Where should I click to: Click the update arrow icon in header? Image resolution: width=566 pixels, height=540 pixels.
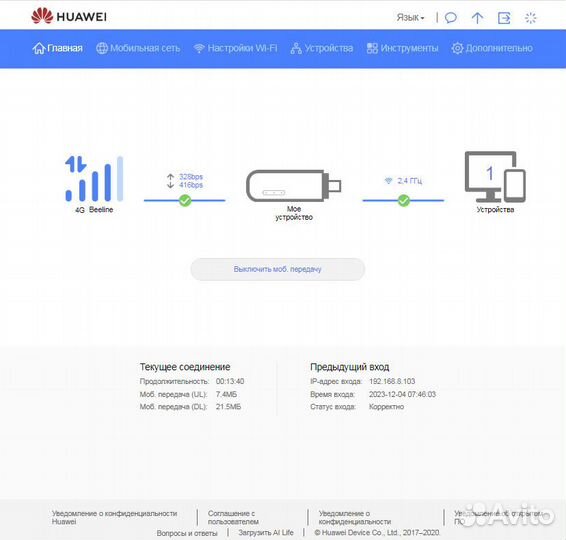pos(477,18)
